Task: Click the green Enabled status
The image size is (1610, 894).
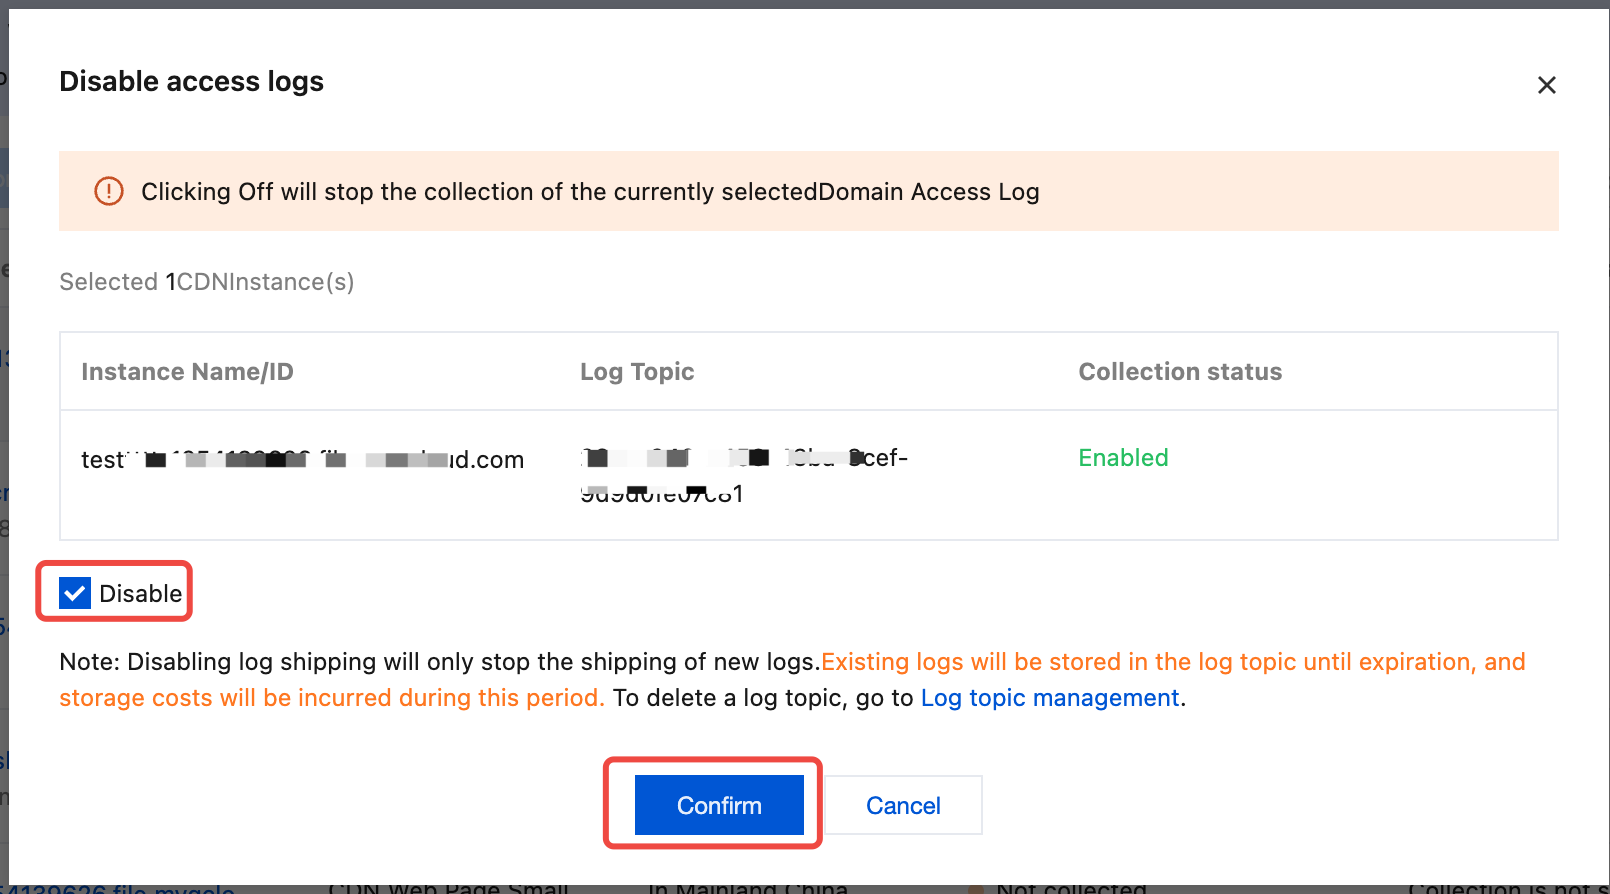Action: [x=1123, y=458]
